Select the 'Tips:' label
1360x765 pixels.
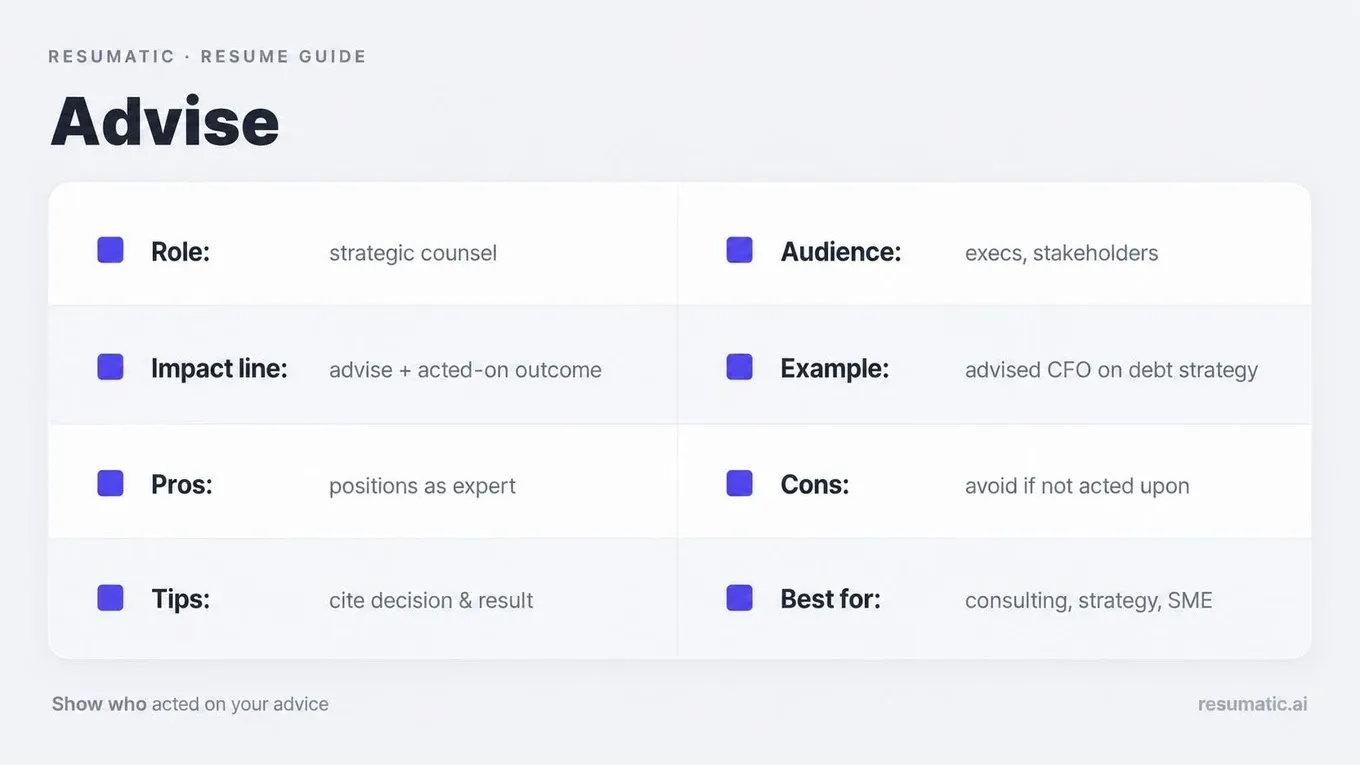coord(181,600)
